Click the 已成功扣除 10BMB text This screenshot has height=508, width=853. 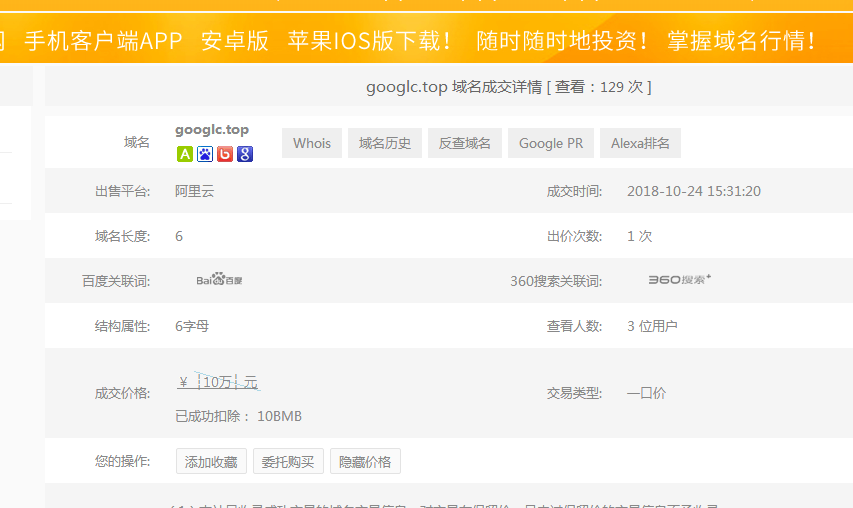tap(238, 416)
